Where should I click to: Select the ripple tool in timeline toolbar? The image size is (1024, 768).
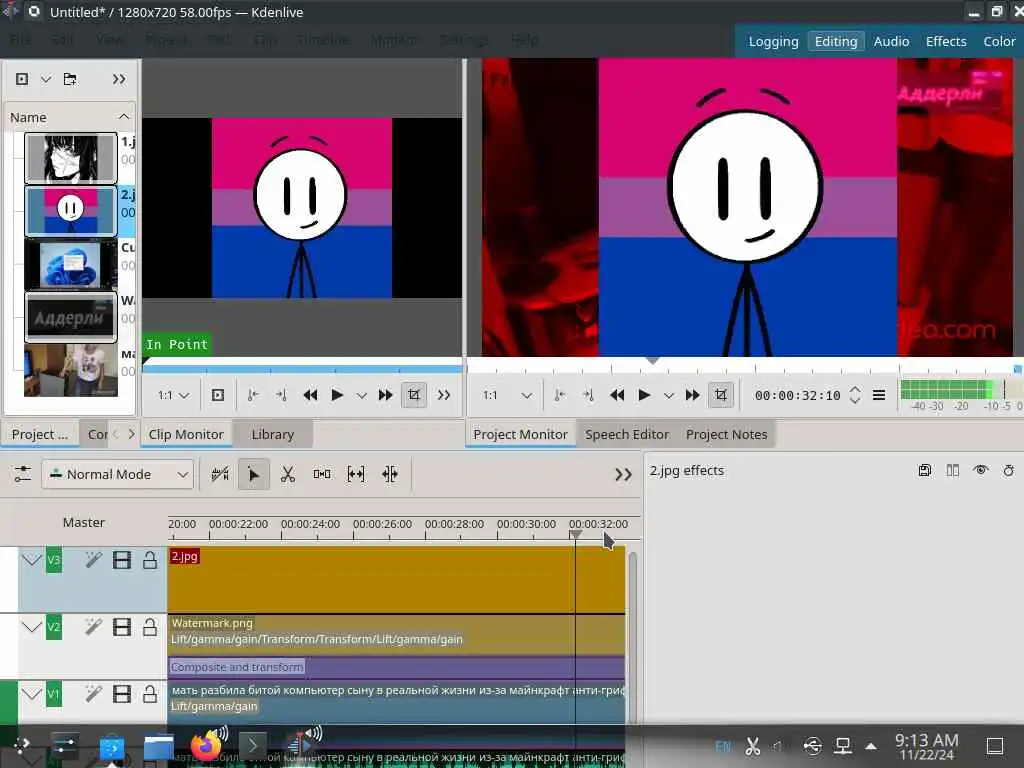click(x=390, y=474)
